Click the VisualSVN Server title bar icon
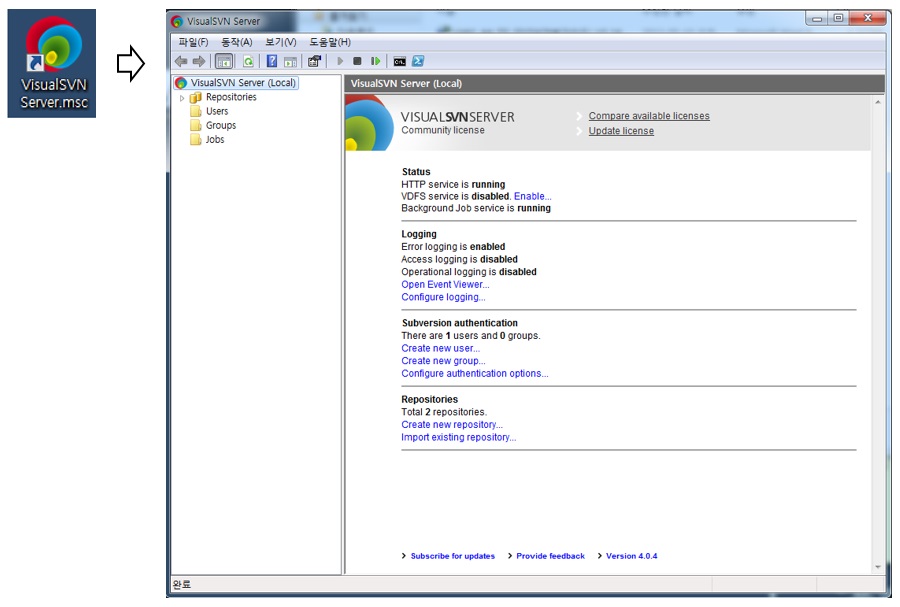 coord(177,22)
